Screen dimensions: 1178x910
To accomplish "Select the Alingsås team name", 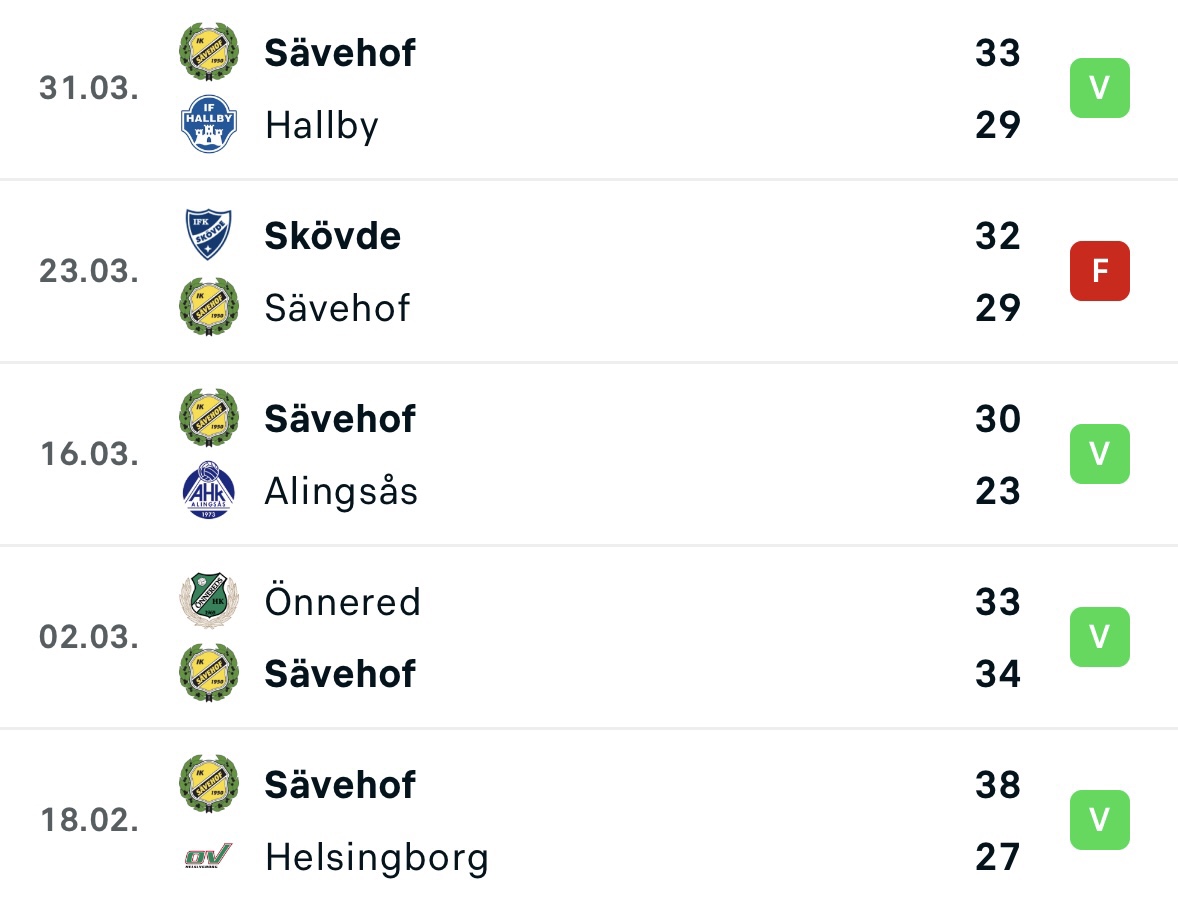I will coord(341,491).
